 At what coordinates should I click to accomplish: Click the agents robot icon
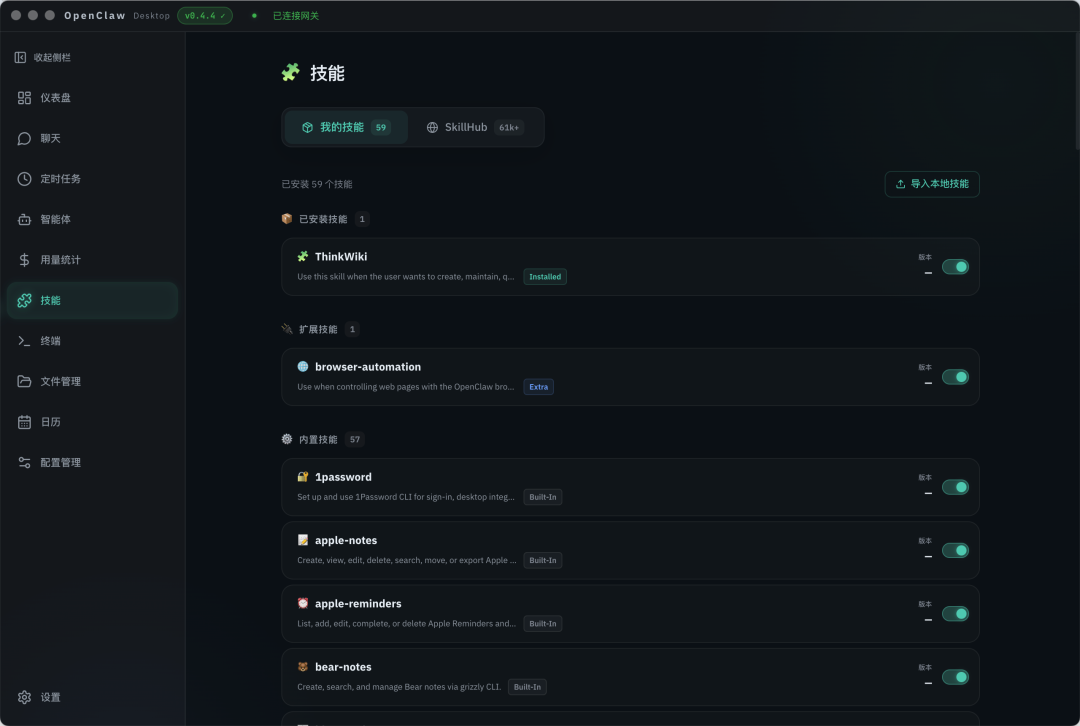24,220
